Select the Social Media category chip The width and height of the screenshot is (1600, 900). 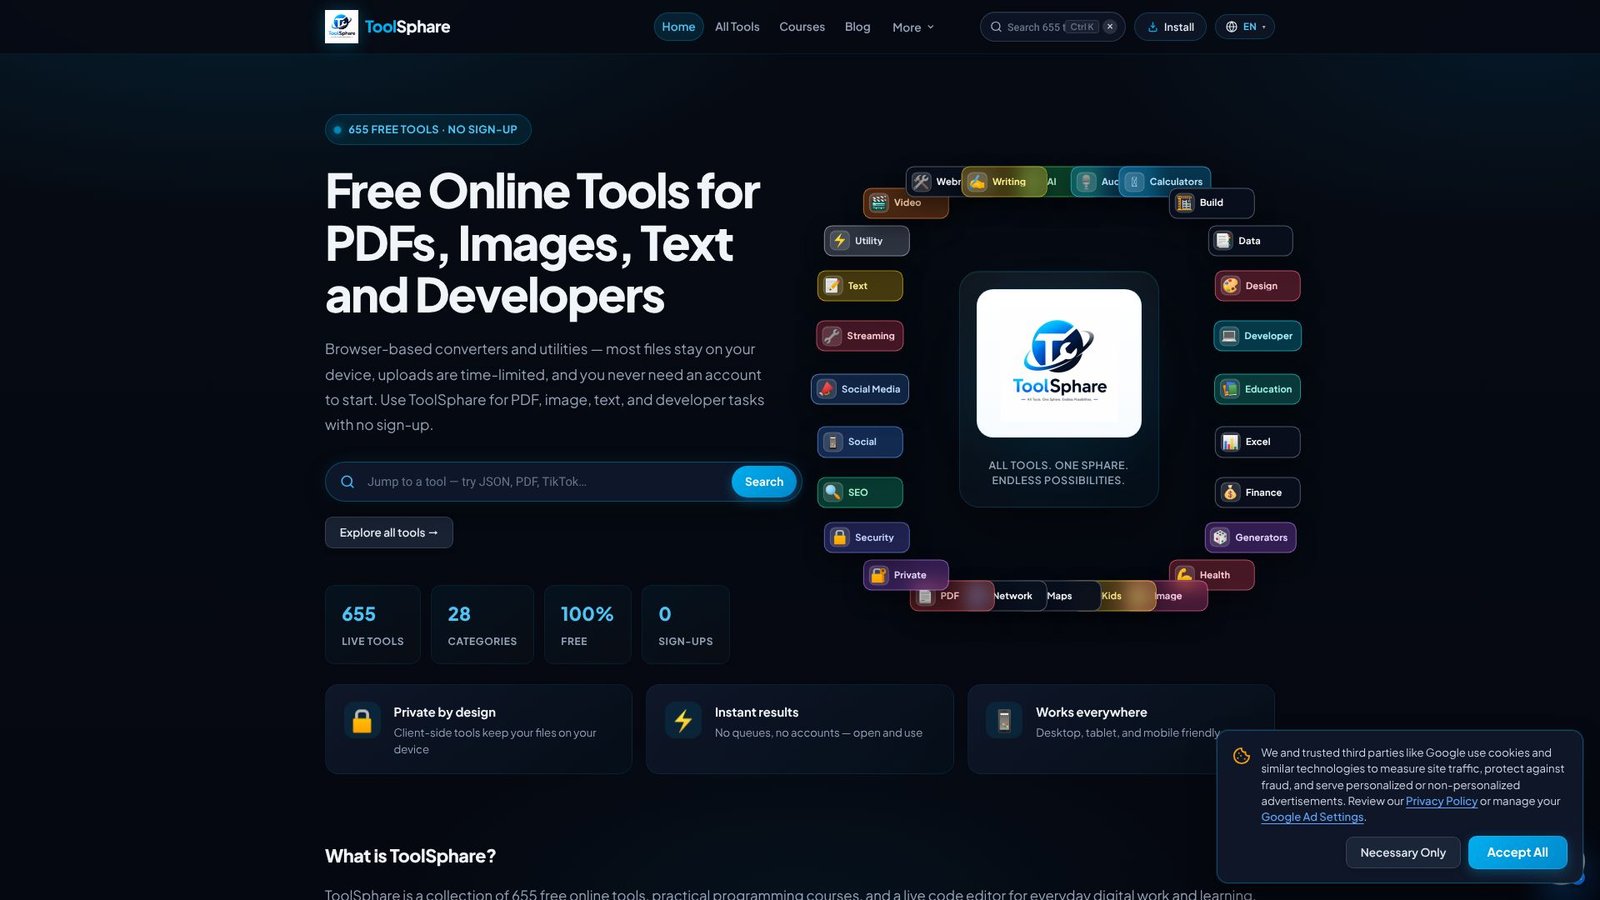860,389
